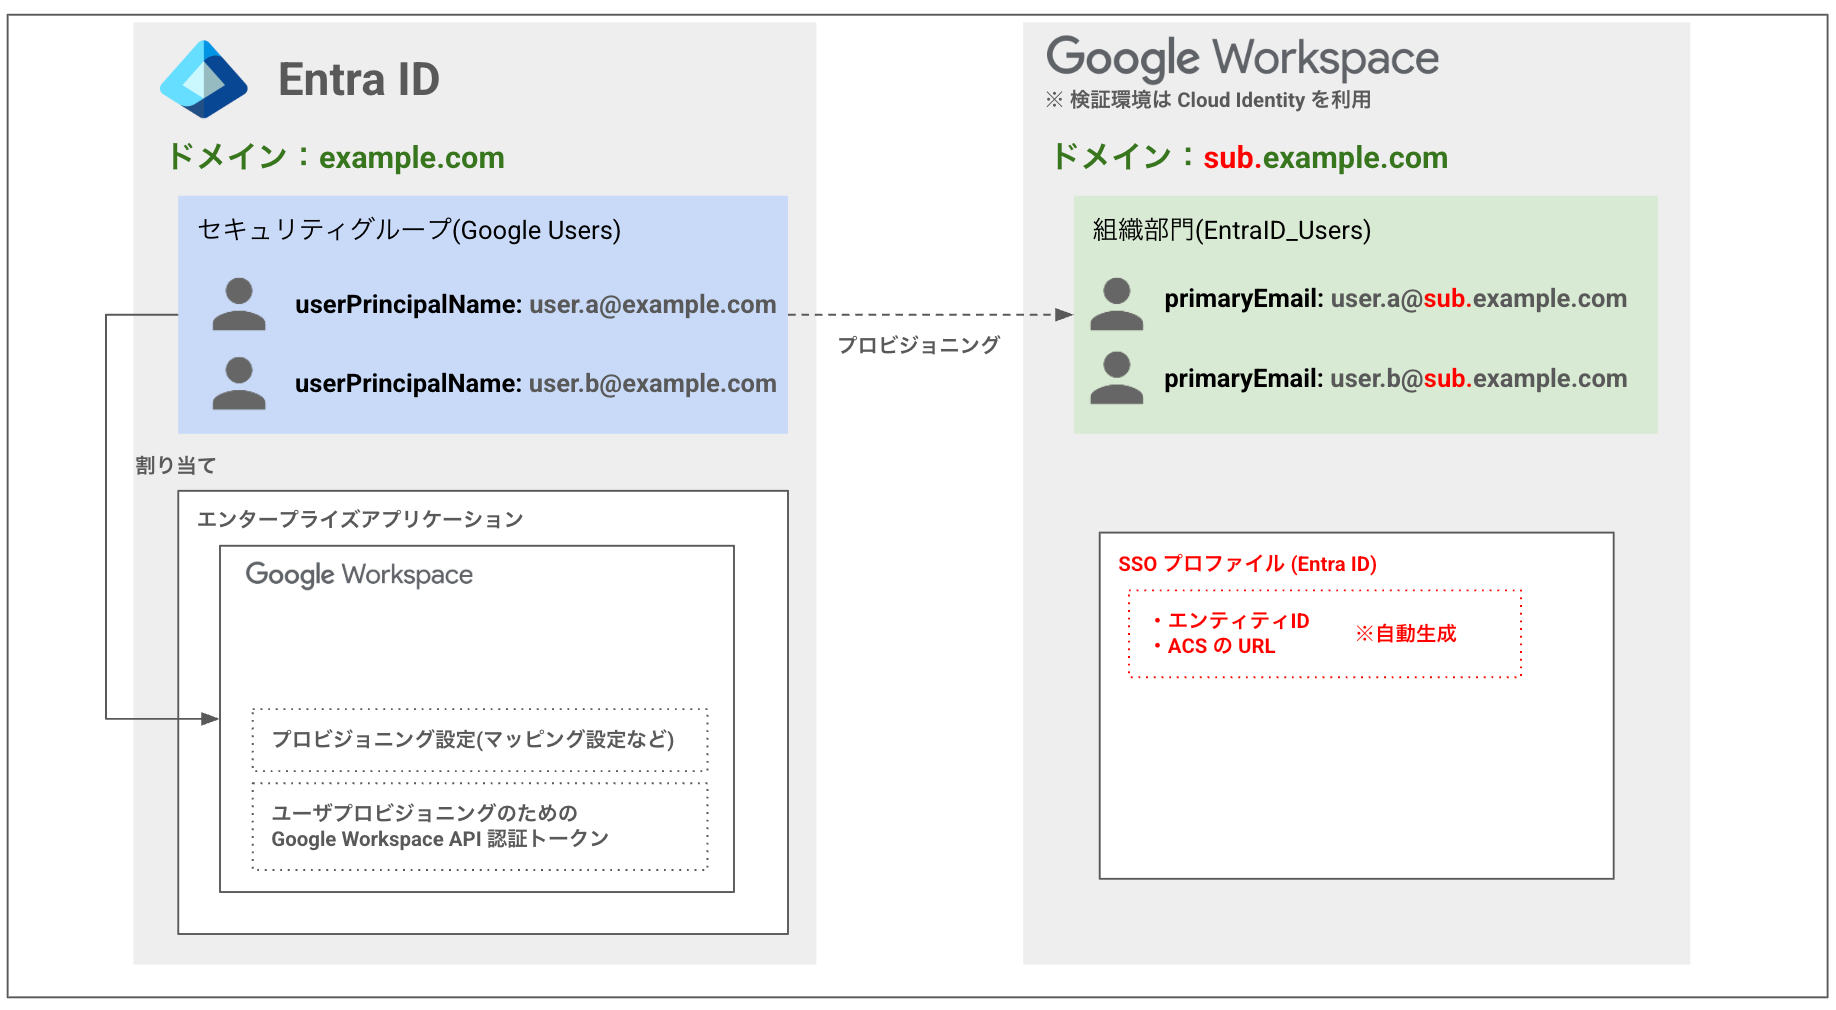Click the user.b@example.com person icon
1836x1010 pixels.
(x=239, y=384)
